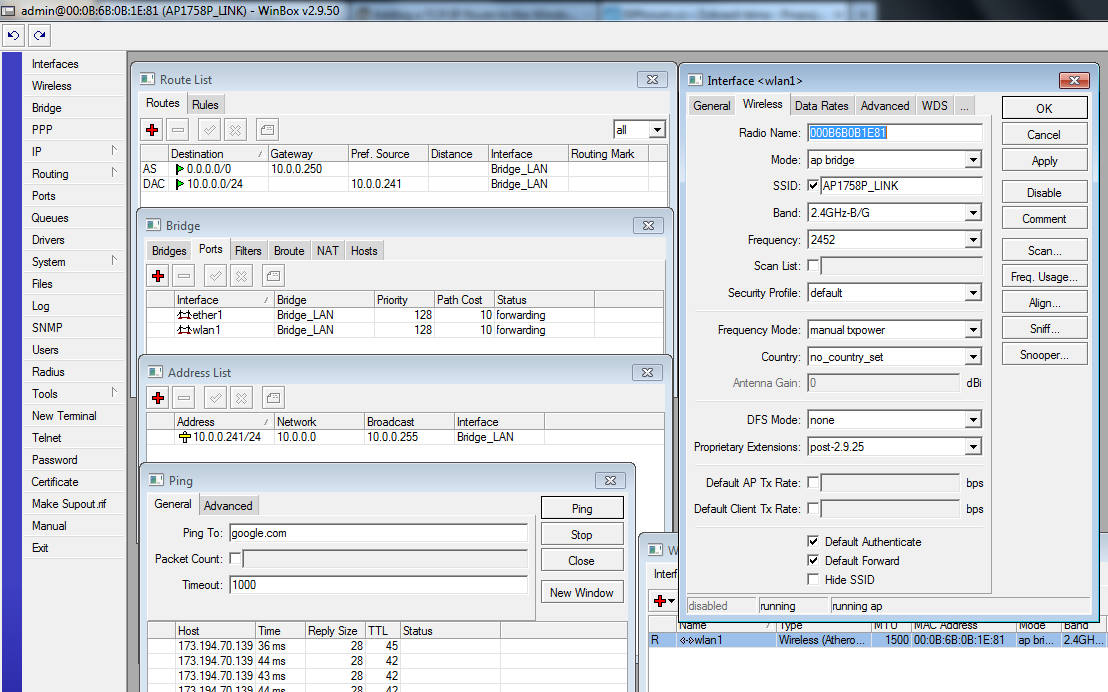Enable port with Bridge checkmark icon
The width and height of the screenshot is (1108, 692).
click(x=216, y=276)
